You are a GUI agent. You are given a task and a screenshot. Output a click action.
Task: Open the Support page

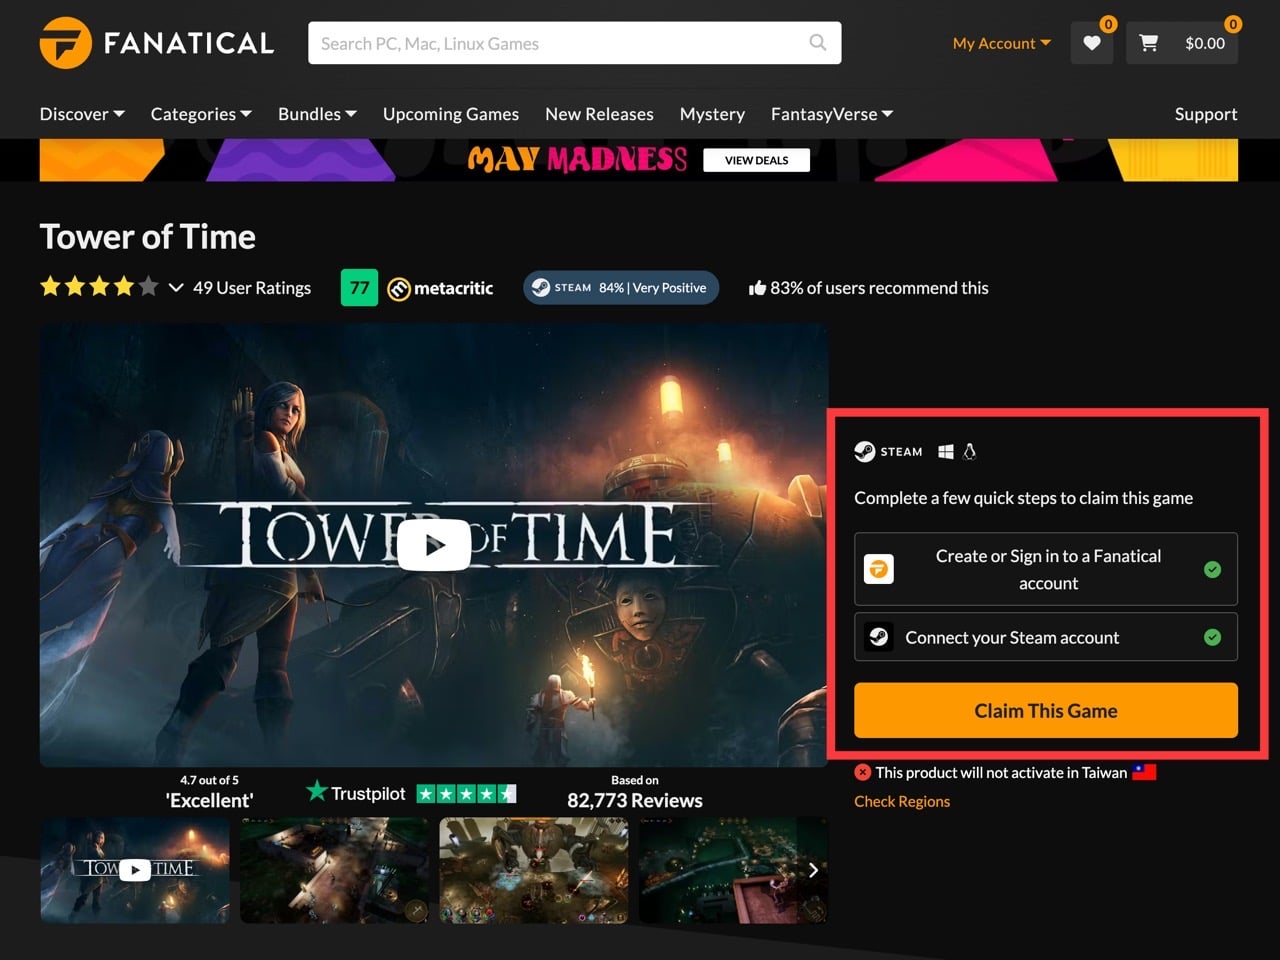point(1206,114)
